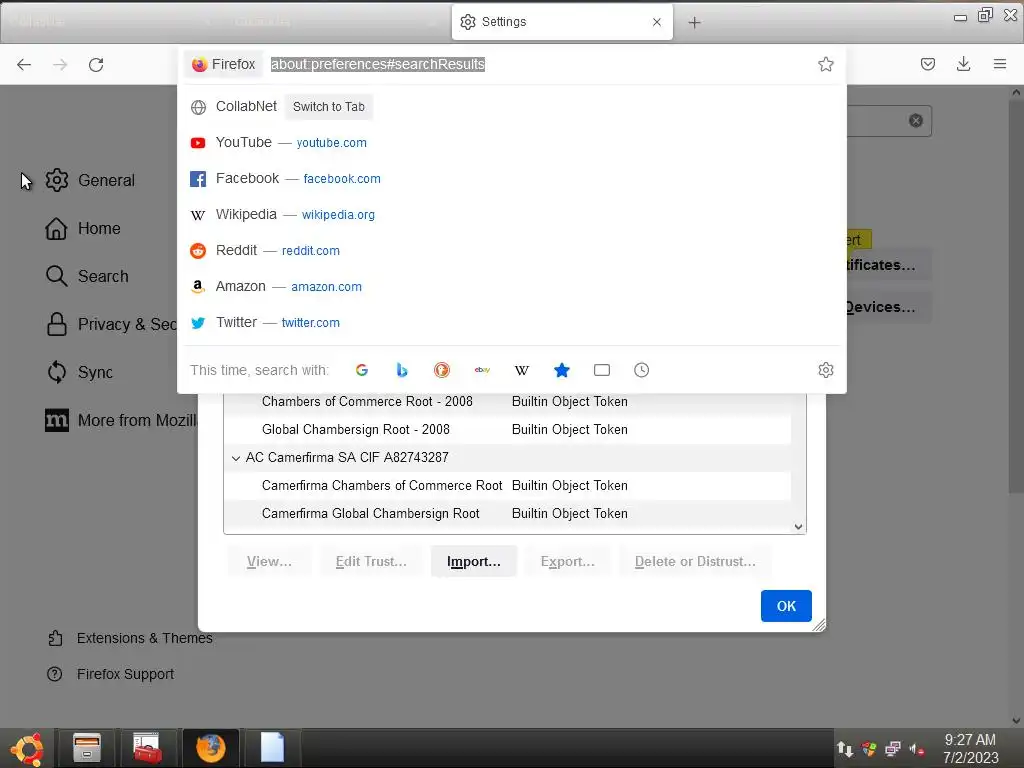Click the View... button
The height and width of the screenshot is (768, 1024).
click(269, 562)
